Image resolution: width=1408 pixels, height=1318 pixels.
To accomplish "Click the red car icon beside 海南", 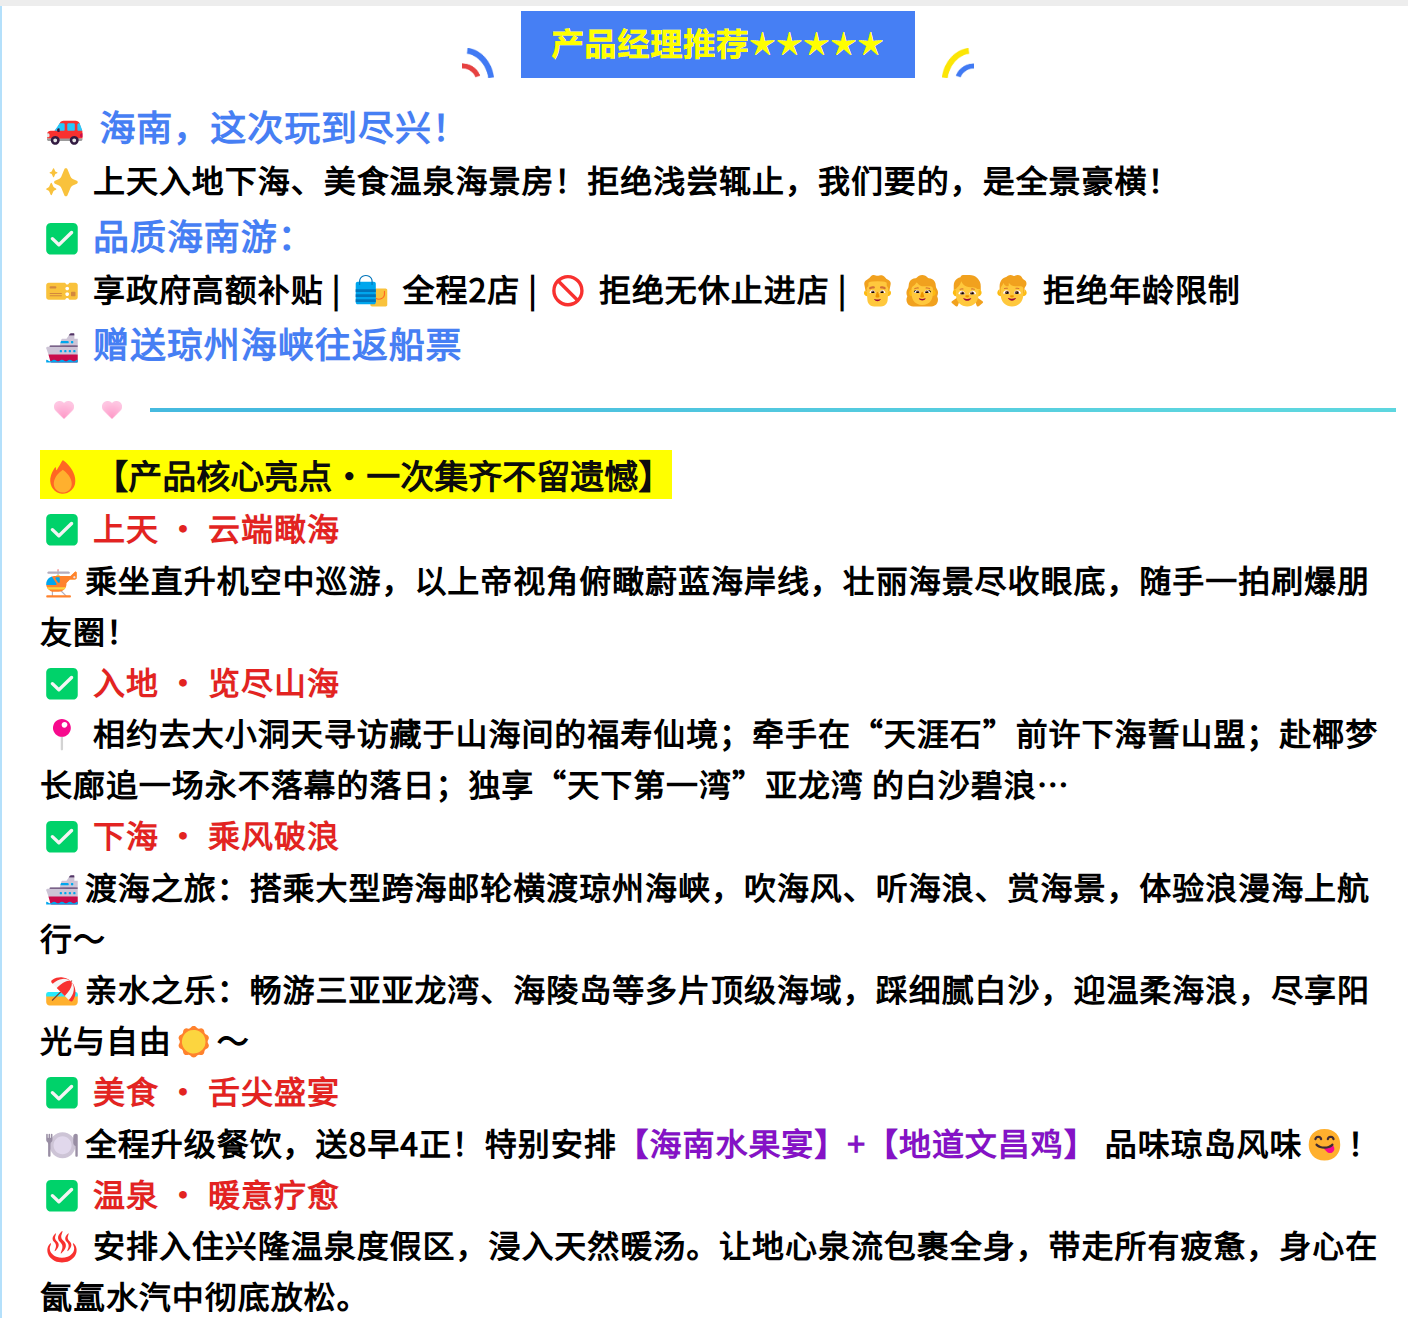I will coord(65,130).
